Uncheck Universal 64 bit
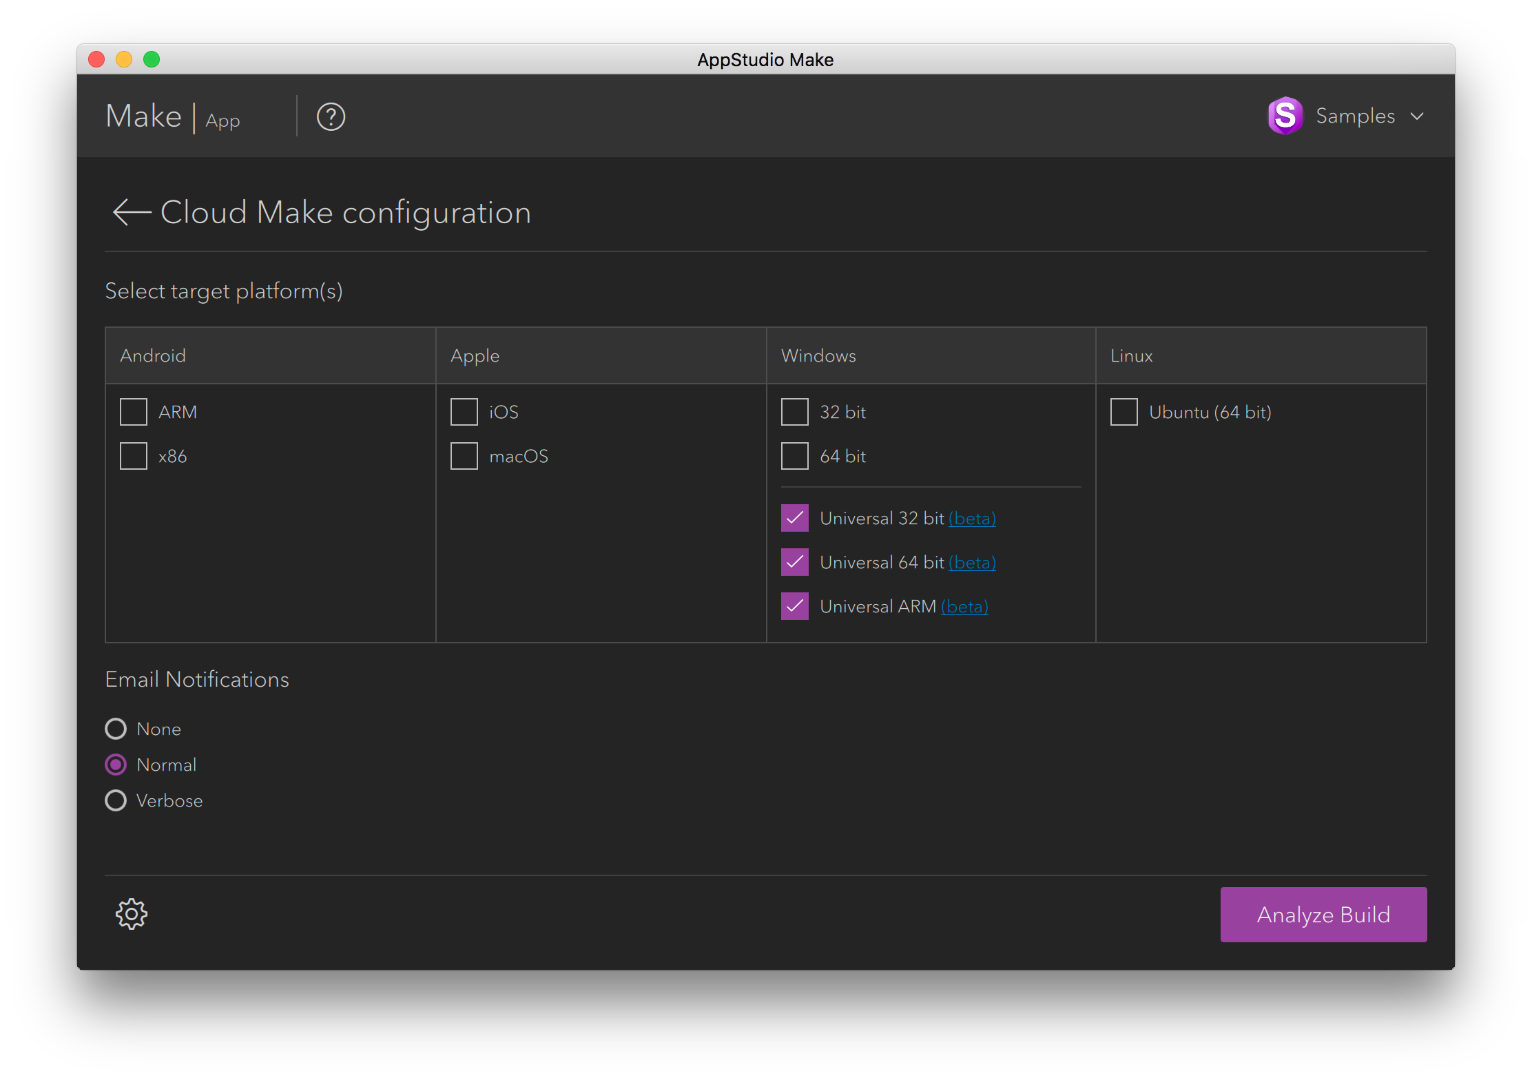Viewport: 1532px width, 1080px height. 795,562
